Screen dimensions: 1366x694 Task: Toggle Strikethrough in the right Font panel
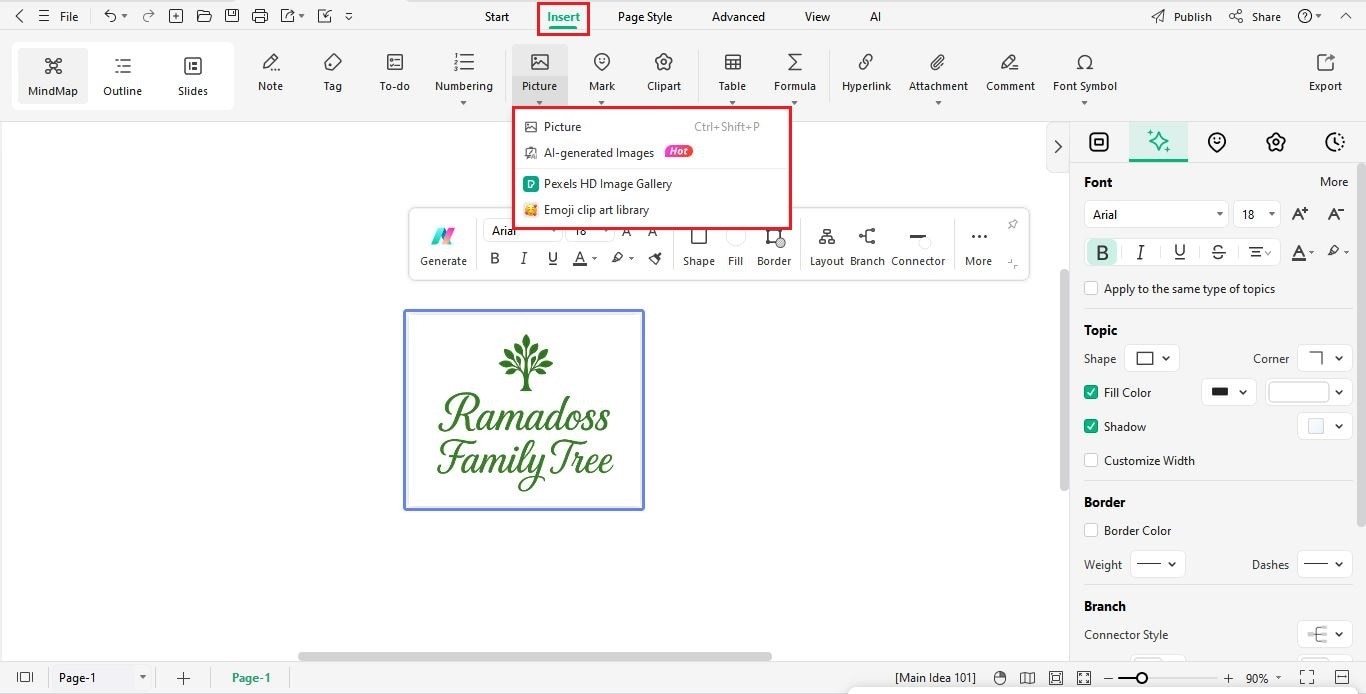point(1218,252)
